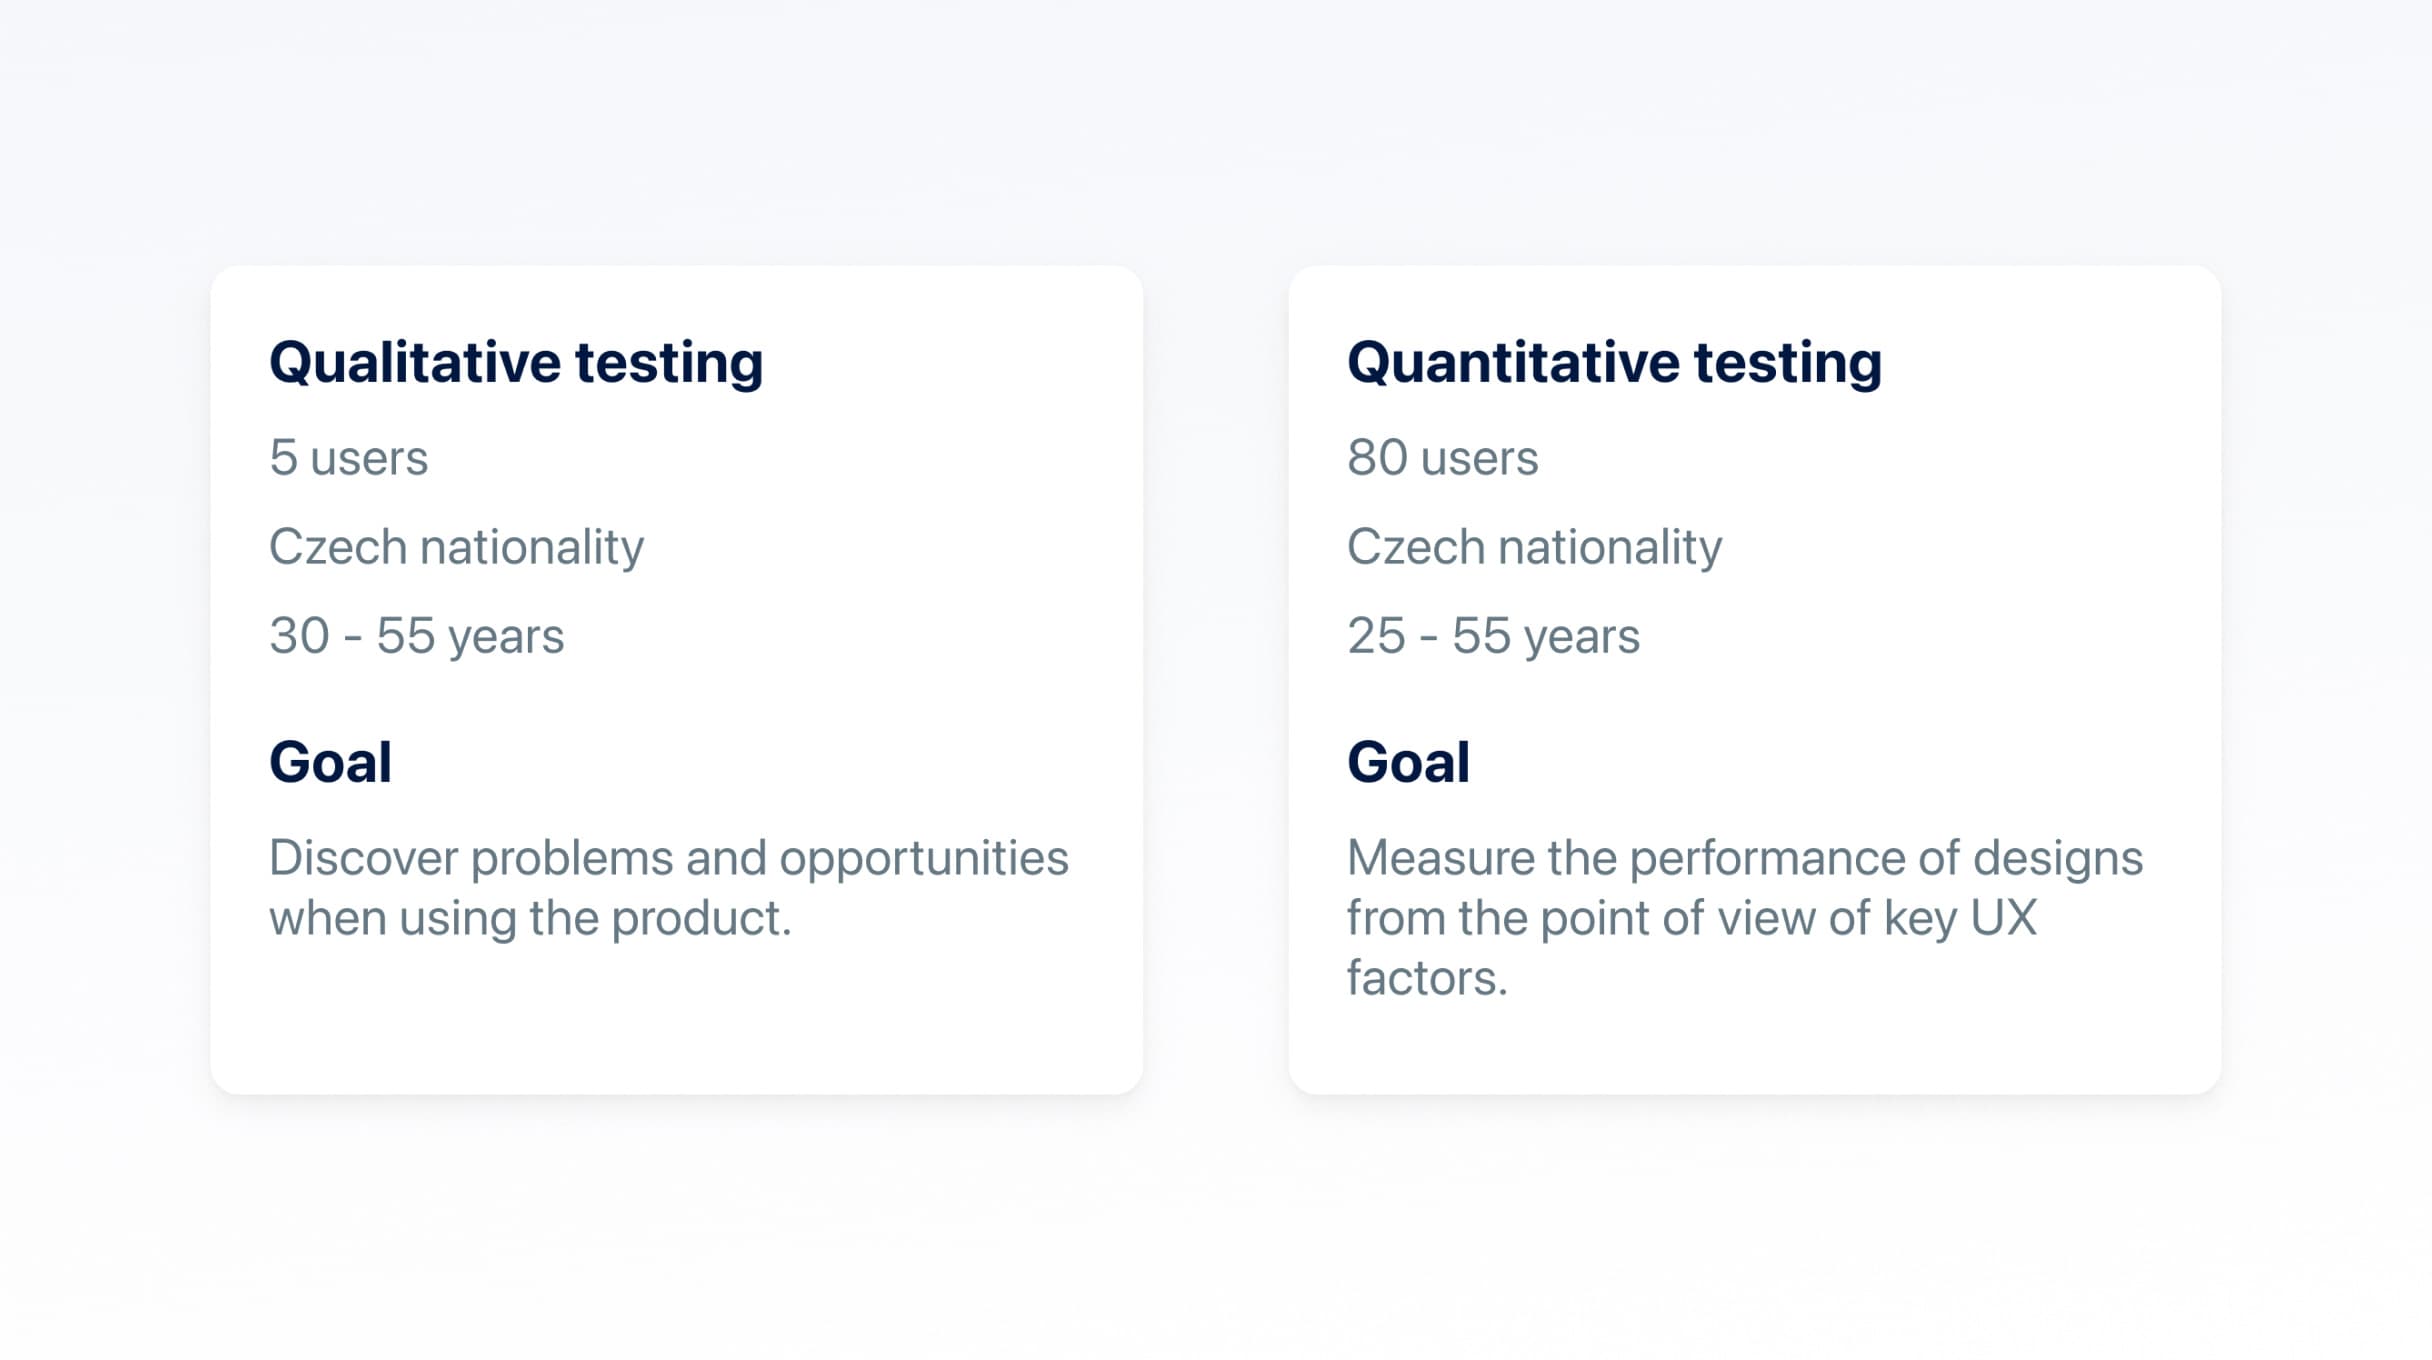Click the "UX" abbreviation in the right card
Viewport: 2432px width, 1360px height.
(2003, 918)
